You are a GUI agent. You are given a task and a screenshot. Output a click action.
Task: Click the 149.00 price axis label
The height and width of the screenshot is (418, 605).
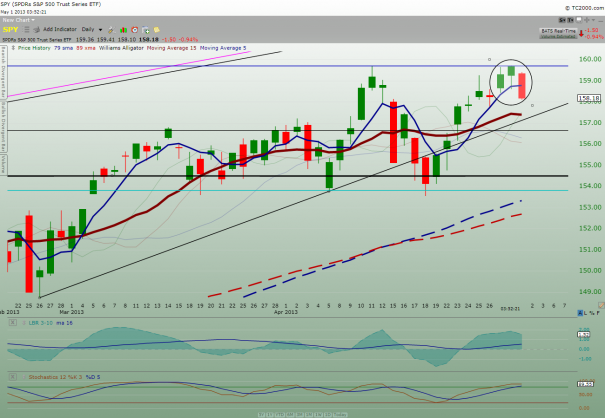coord(590,292)
